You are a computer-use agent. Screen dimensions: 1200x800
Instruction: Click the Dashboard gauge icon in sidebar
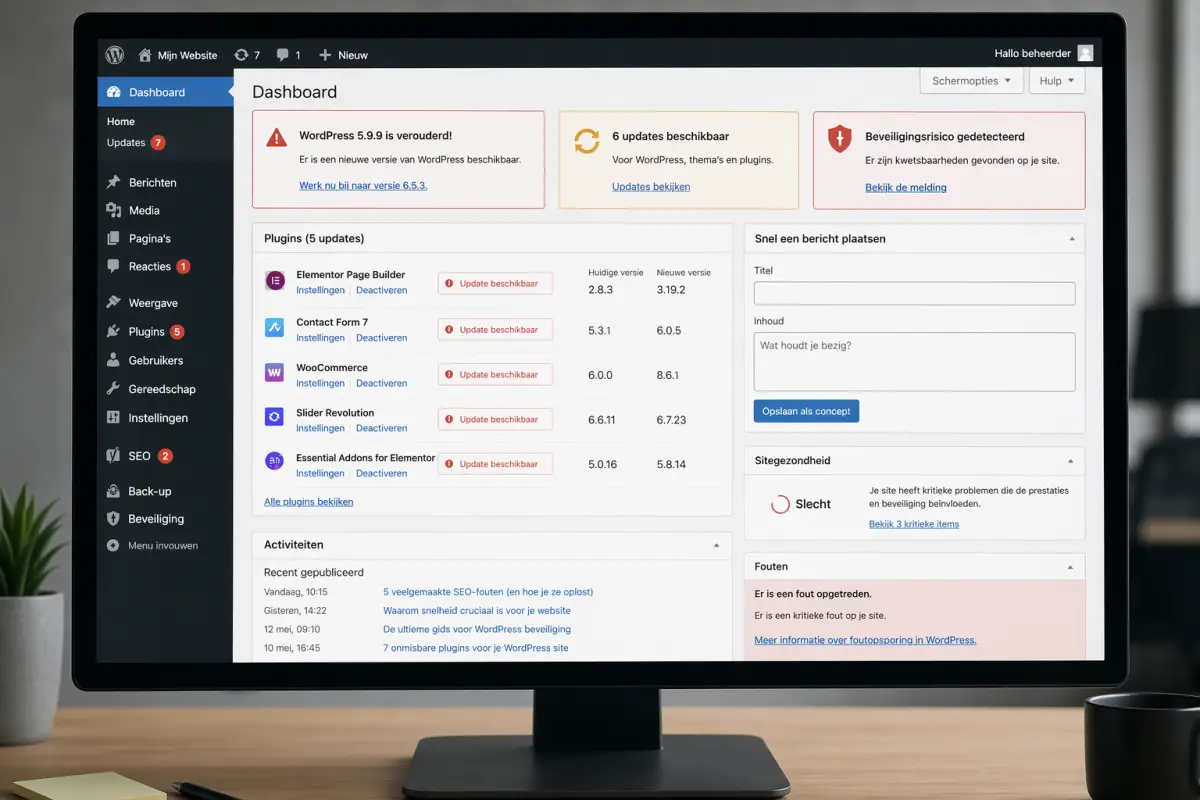[x=113, y=92]
